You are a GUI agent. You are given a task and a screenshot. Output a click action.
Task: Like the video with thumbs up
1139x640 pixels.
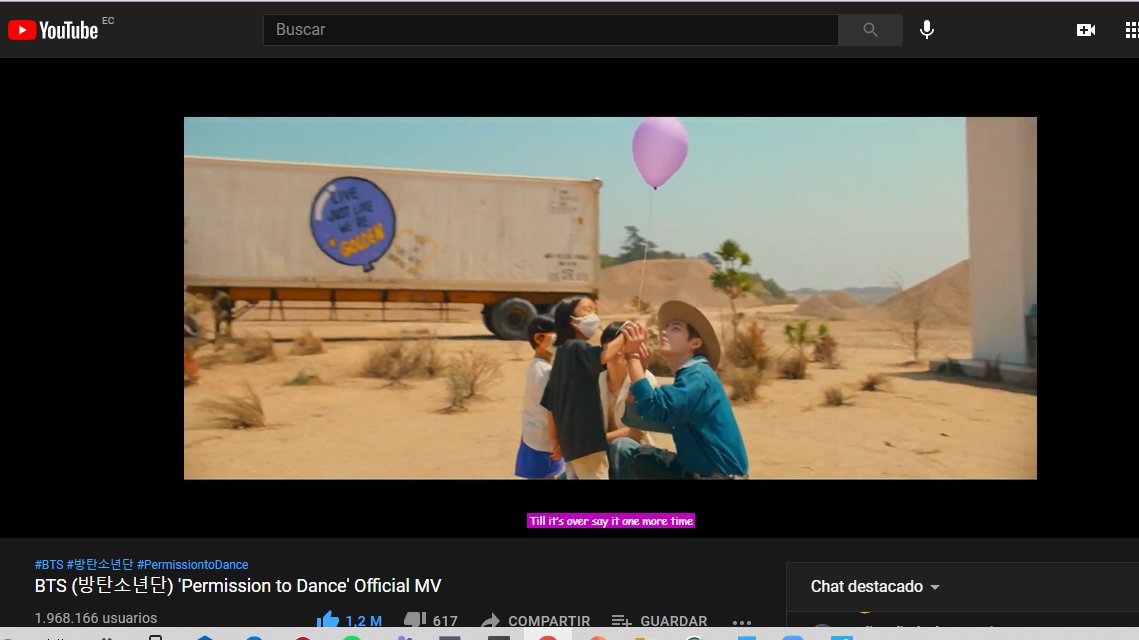349,620
